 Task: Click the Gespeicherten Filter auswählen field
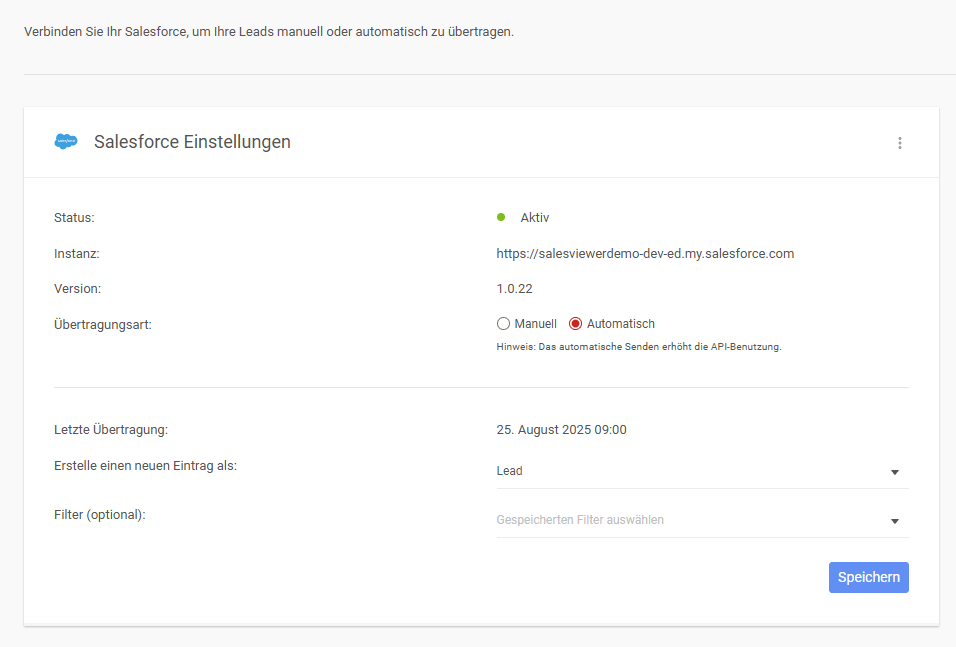click(x=702, y=520)
